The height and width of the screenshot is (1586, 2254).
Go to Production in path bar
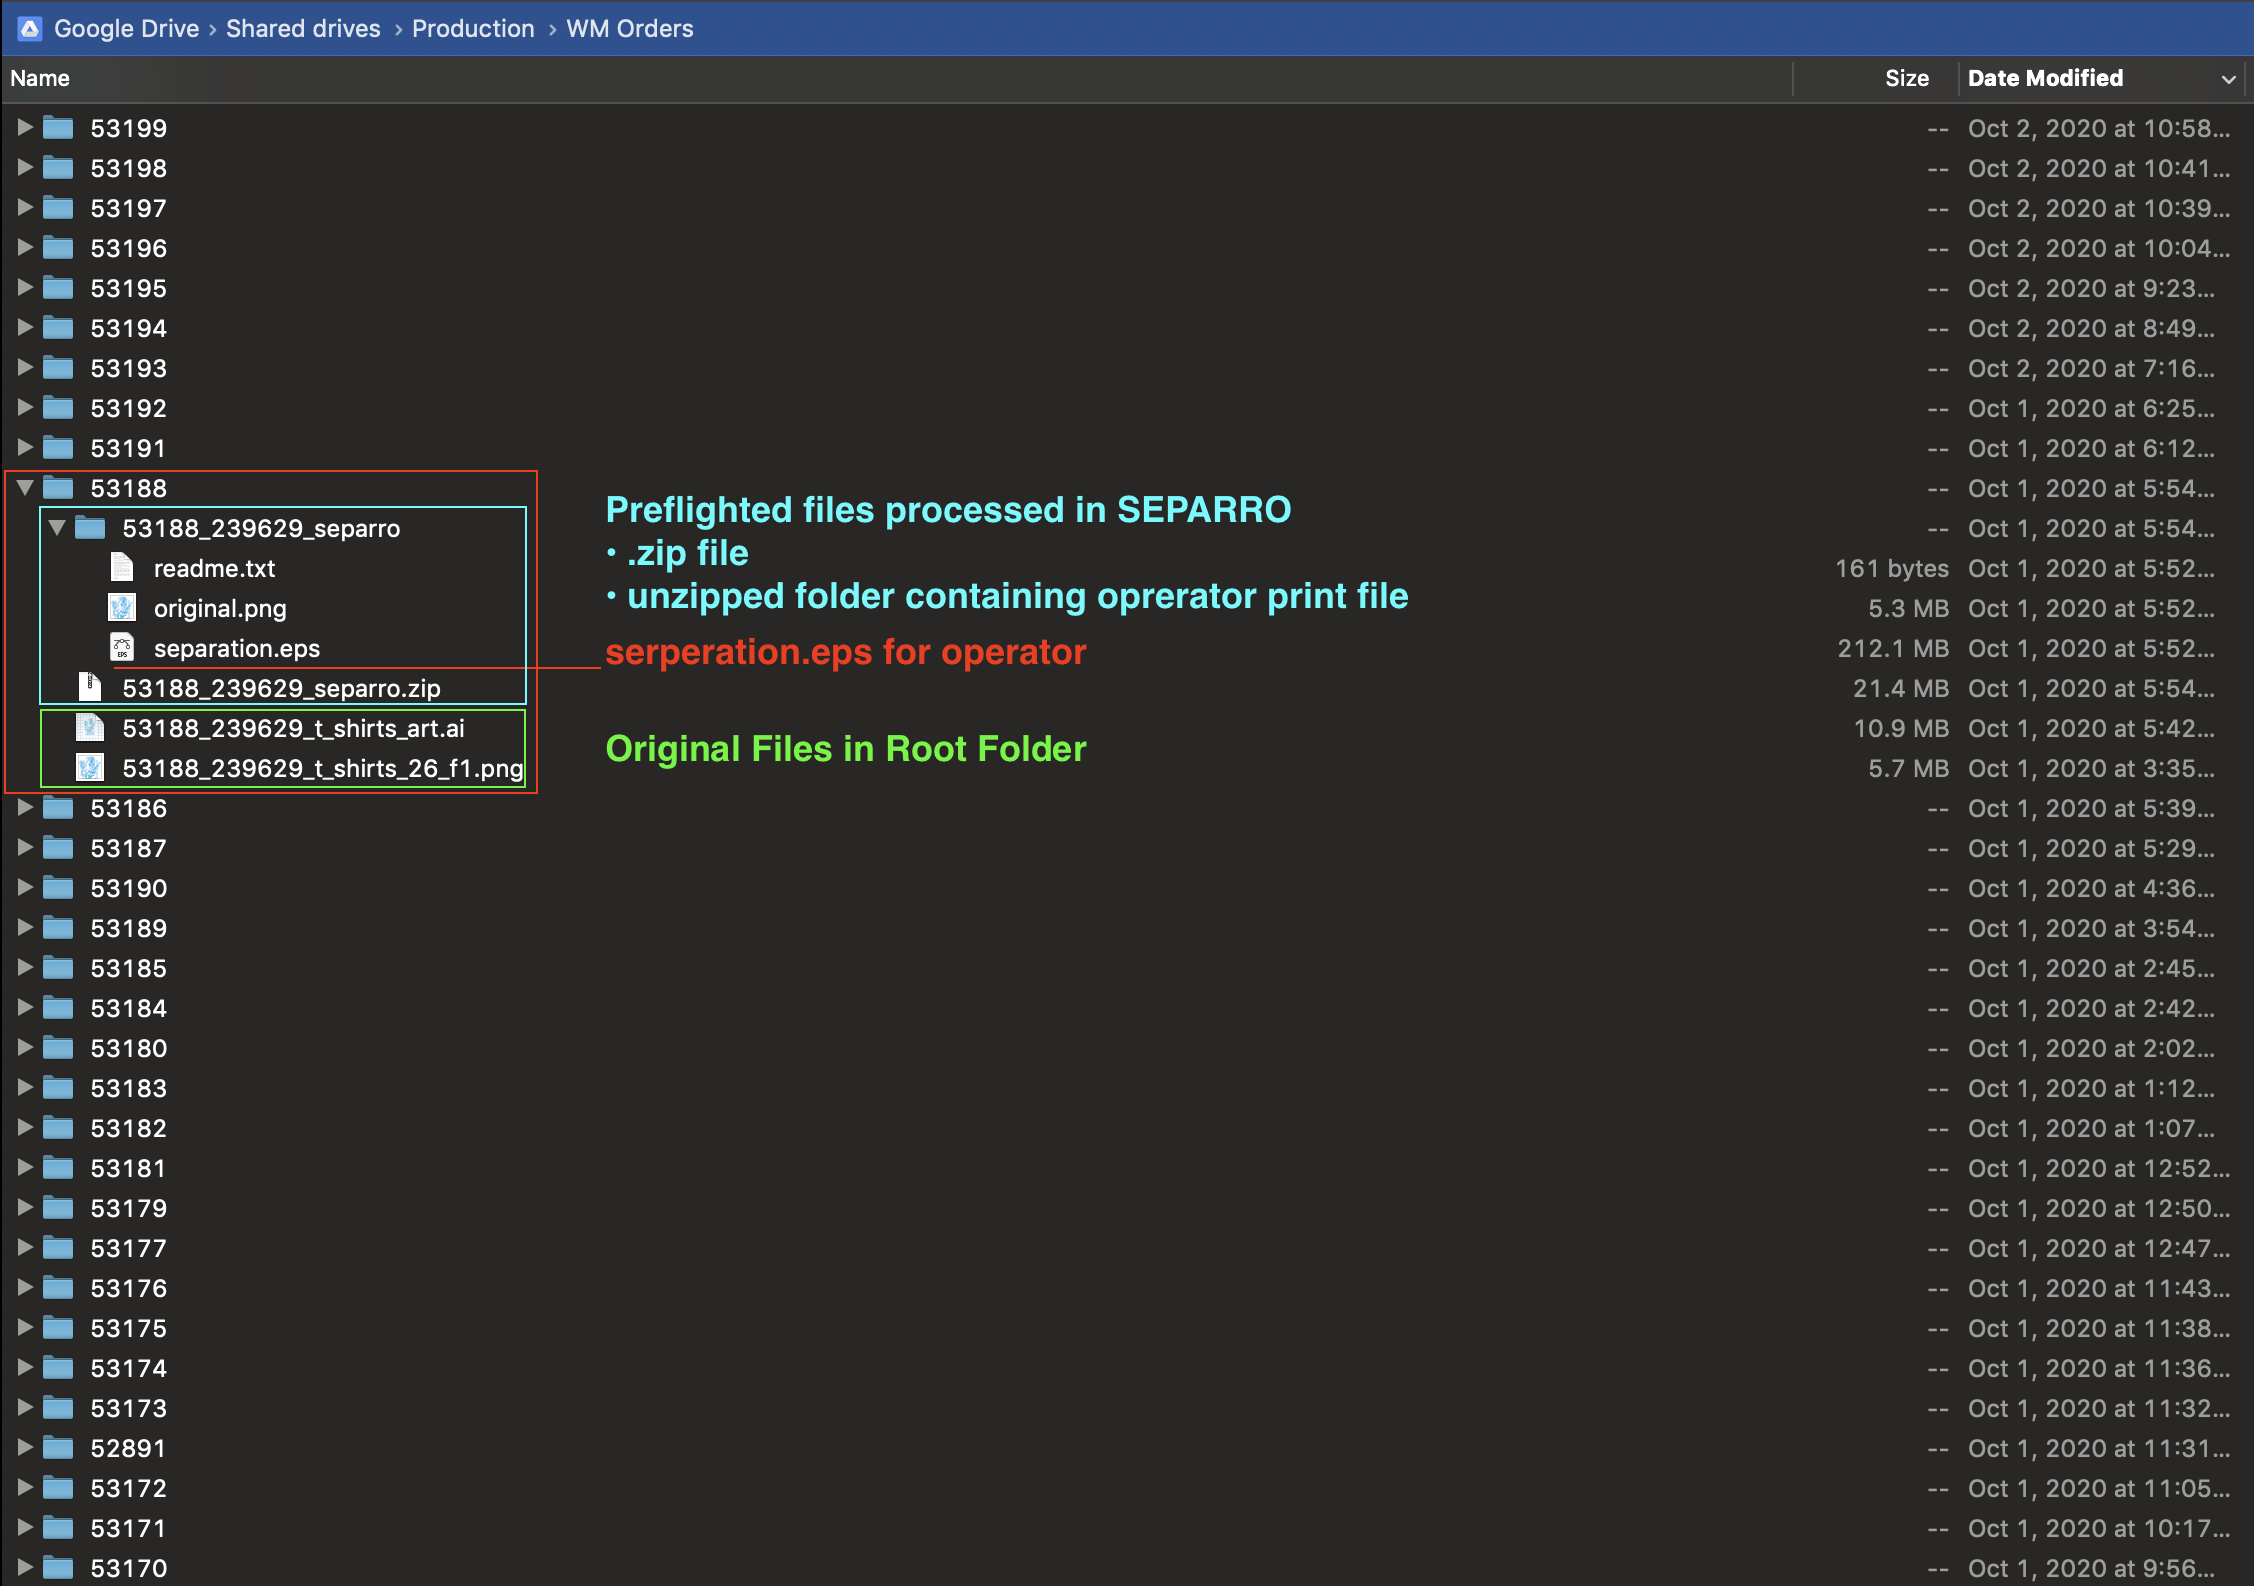coord(473,28)
